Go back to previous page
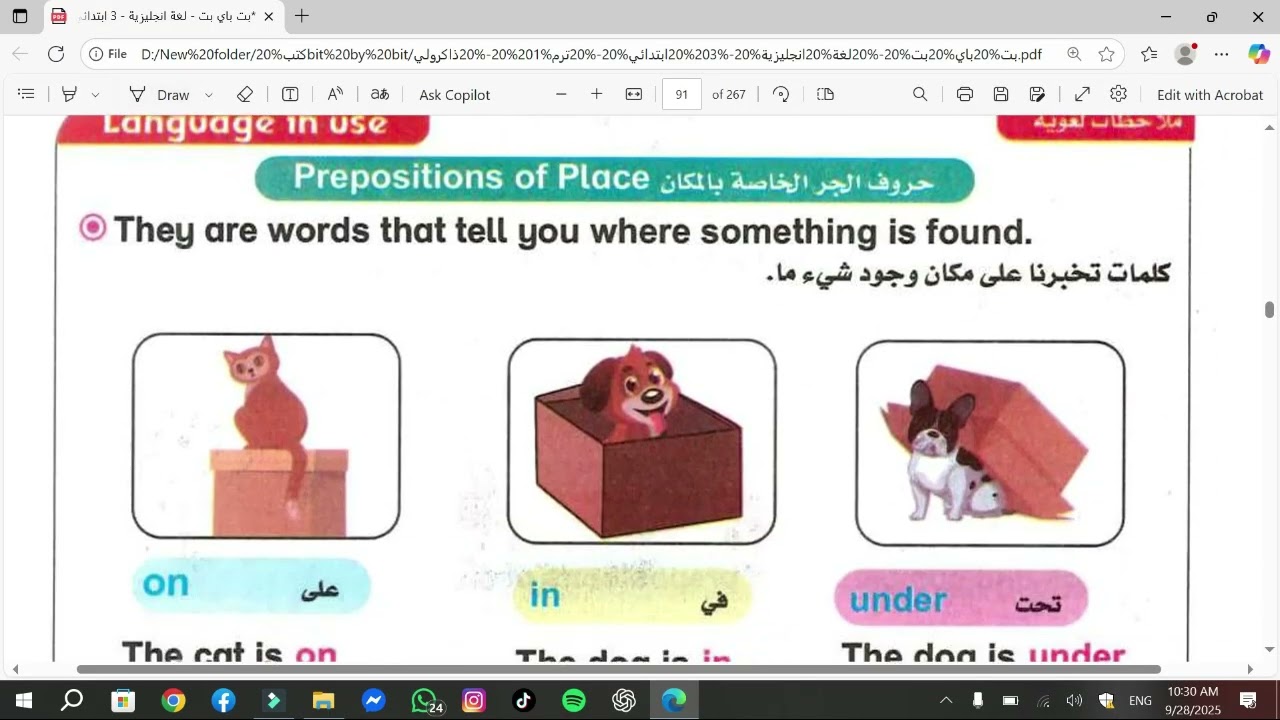This screenshot has width=1280, height=720. 20,54
